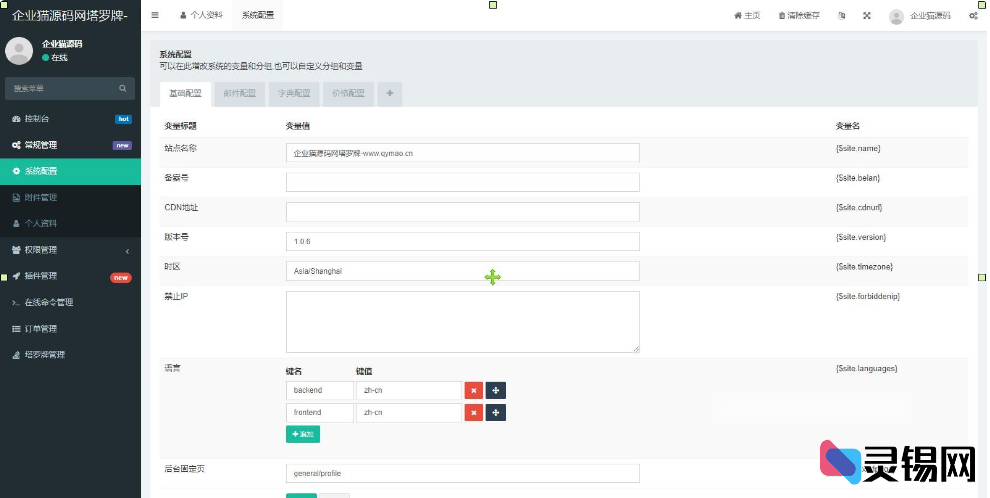Click the zh-cn value in the frontend row
This screenshot has height=498, width=990.
(409, 412)
